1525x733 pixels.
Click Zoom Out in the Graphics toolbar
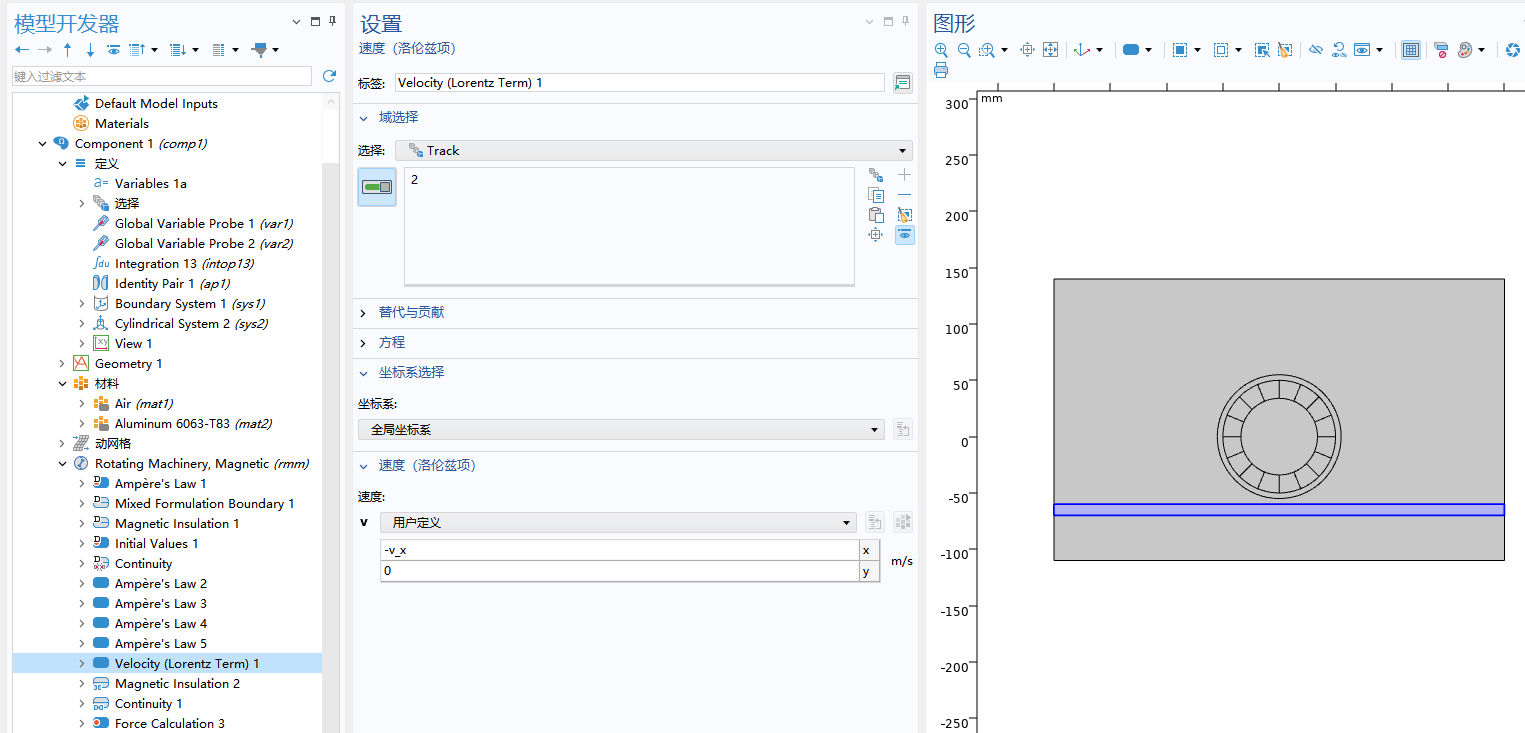[x=964, y=49]
